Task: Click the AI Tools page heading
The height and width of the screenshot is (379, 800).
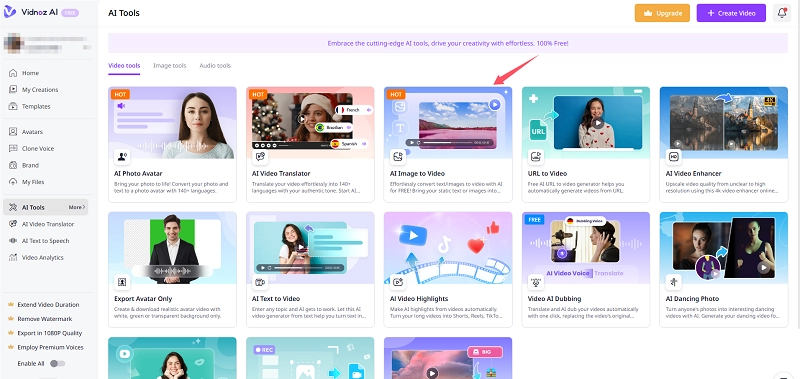Action: pos(124,13)
